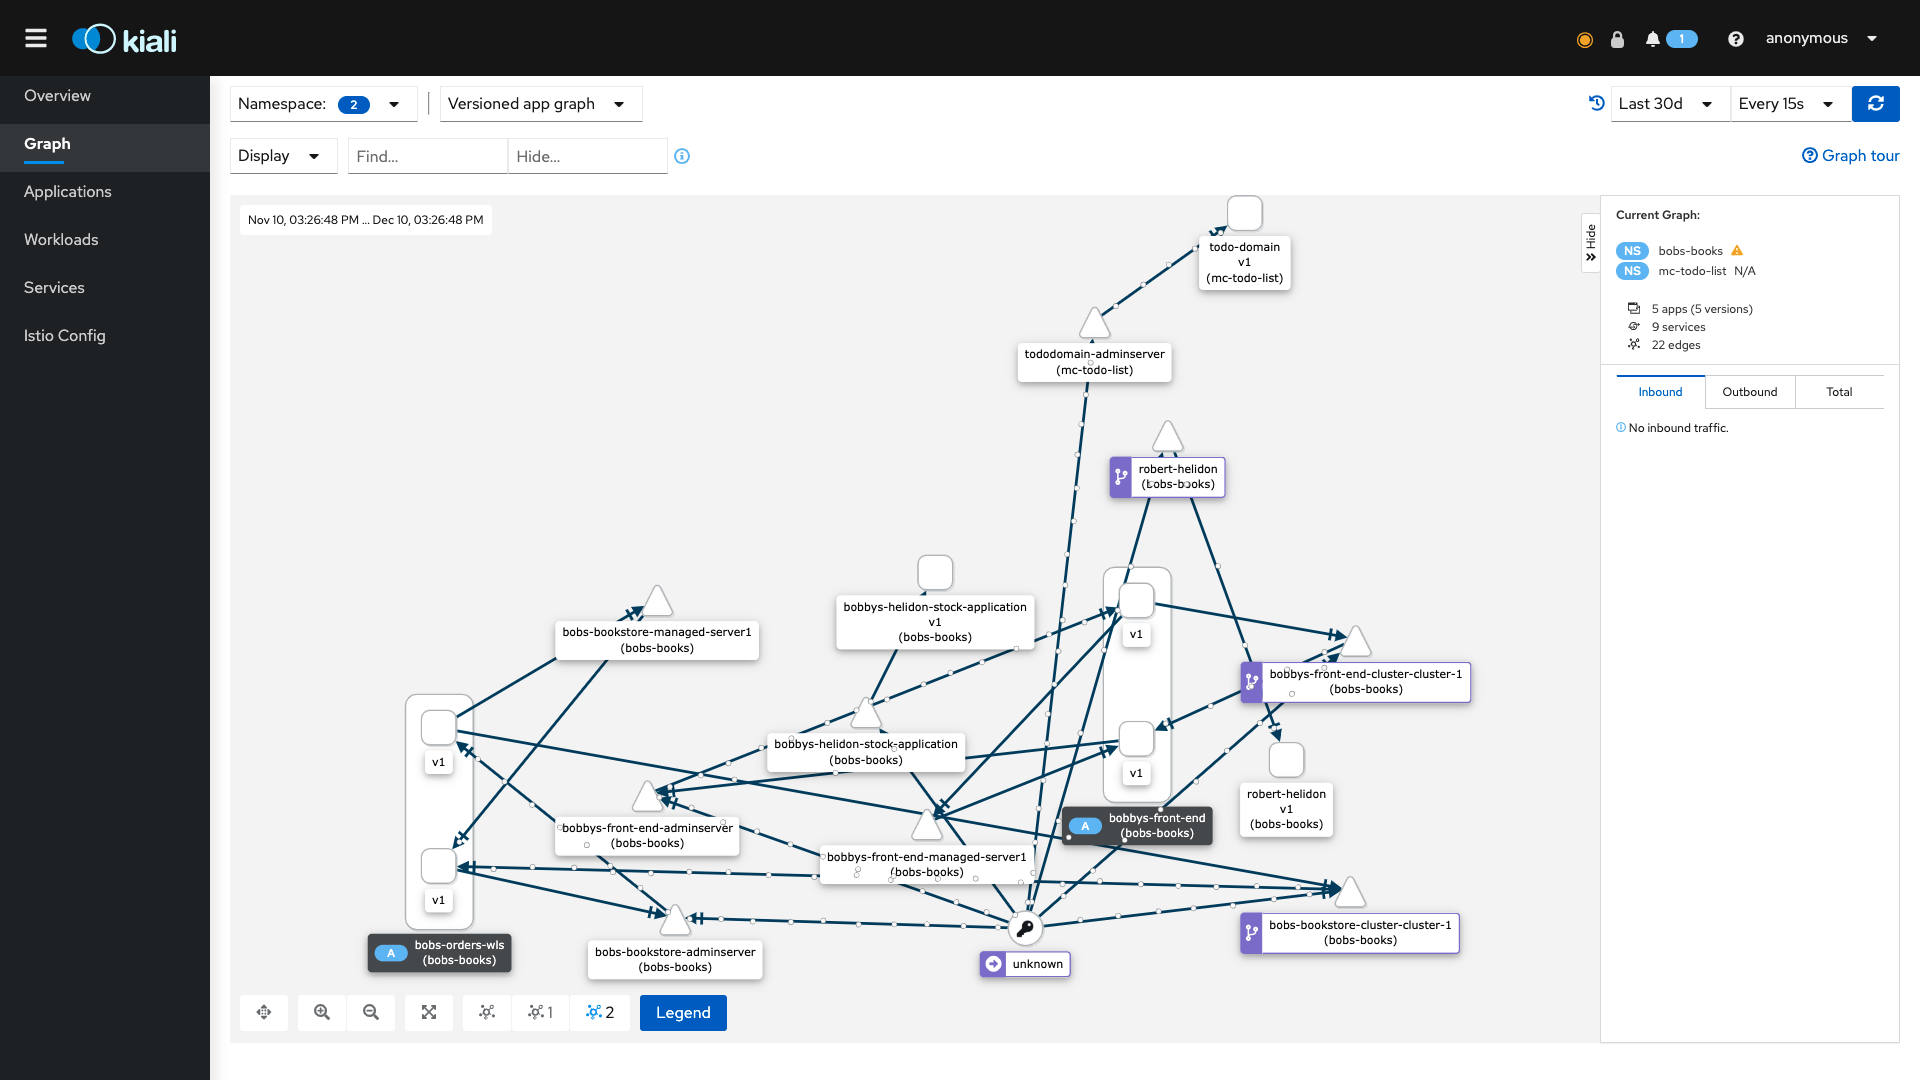Screen dimensions: 1920x1080
Task: Click the graph layout 1 icon
Action: tap(540, 1012)
